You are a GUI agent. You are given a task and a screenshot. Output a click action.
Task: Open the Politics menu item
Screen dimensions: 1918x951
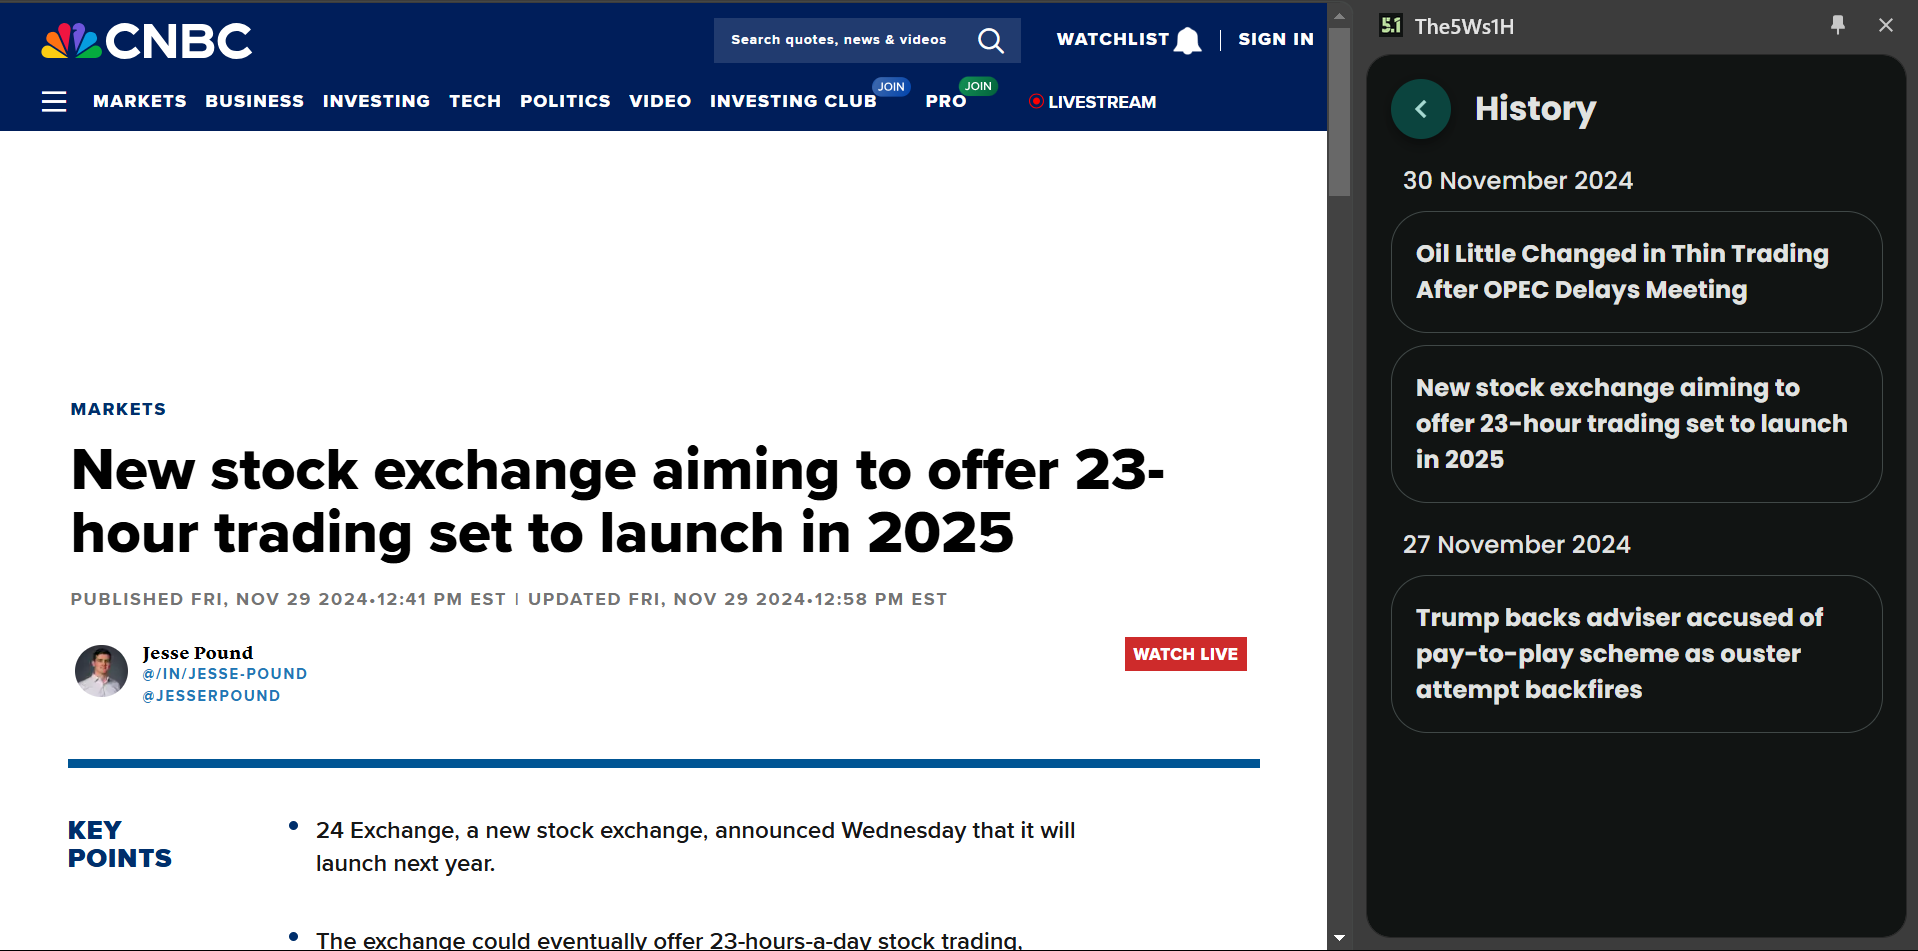tap(565, 101)
